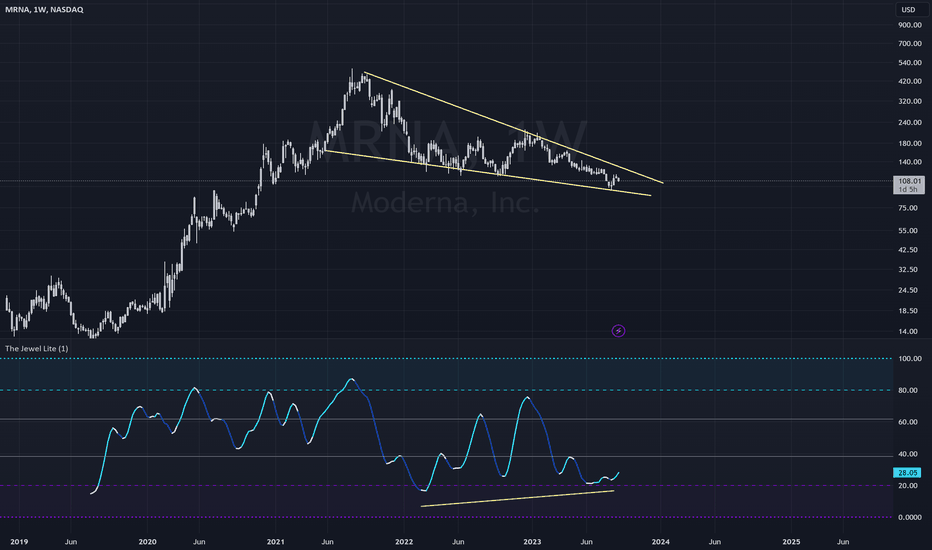The height and width of the screenshot is (550, 932).
Task: Select the upper yellow wedge trendline
Action: pos(514,127)
